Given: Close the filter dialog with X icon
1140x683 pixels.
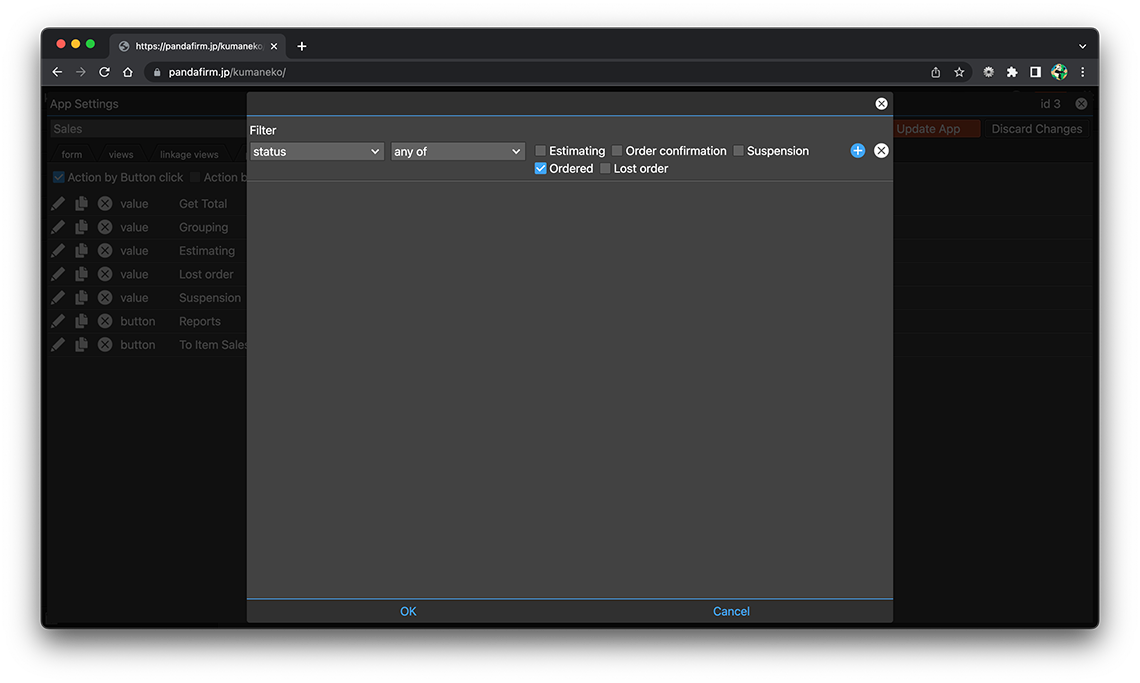Looking at the screenshot, I should (x=881, y=104).
